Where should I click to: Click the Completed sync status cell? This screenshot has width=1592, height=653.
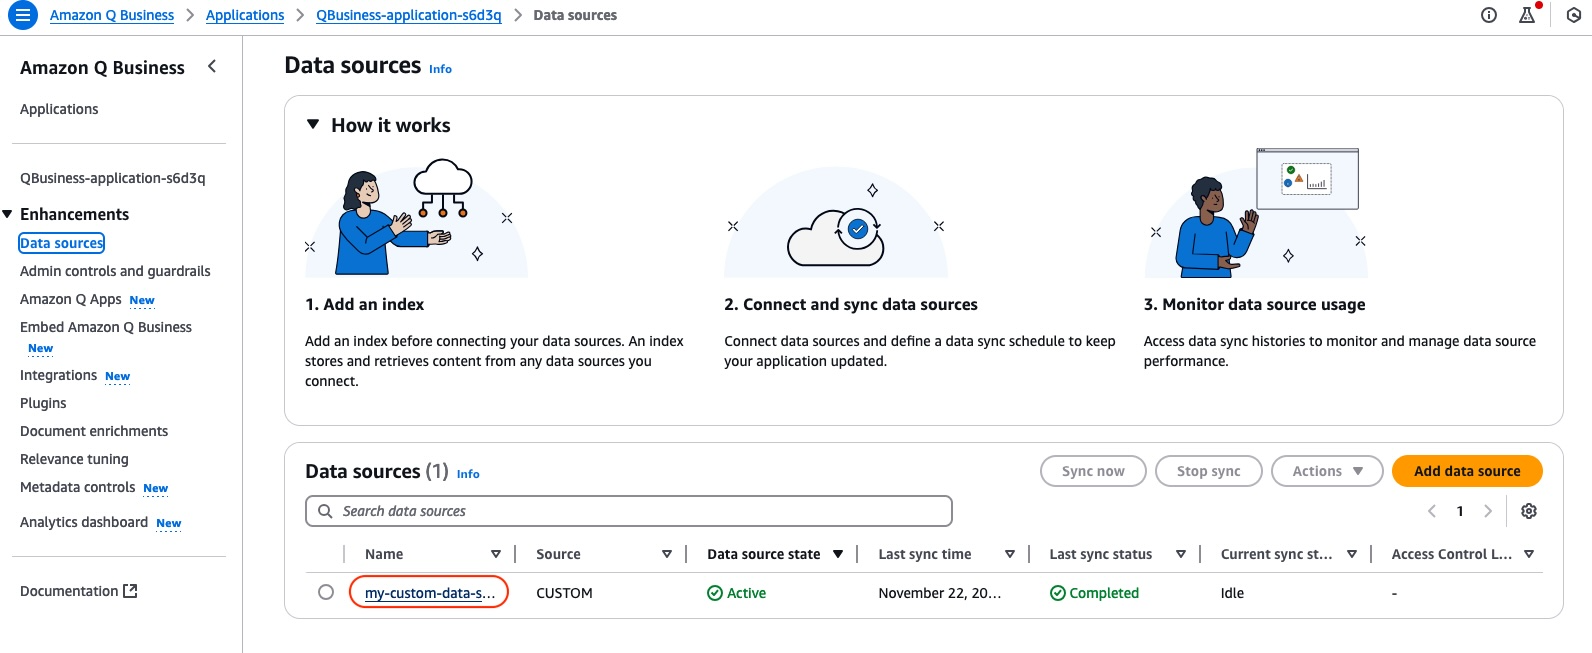tap(1094, 593)
